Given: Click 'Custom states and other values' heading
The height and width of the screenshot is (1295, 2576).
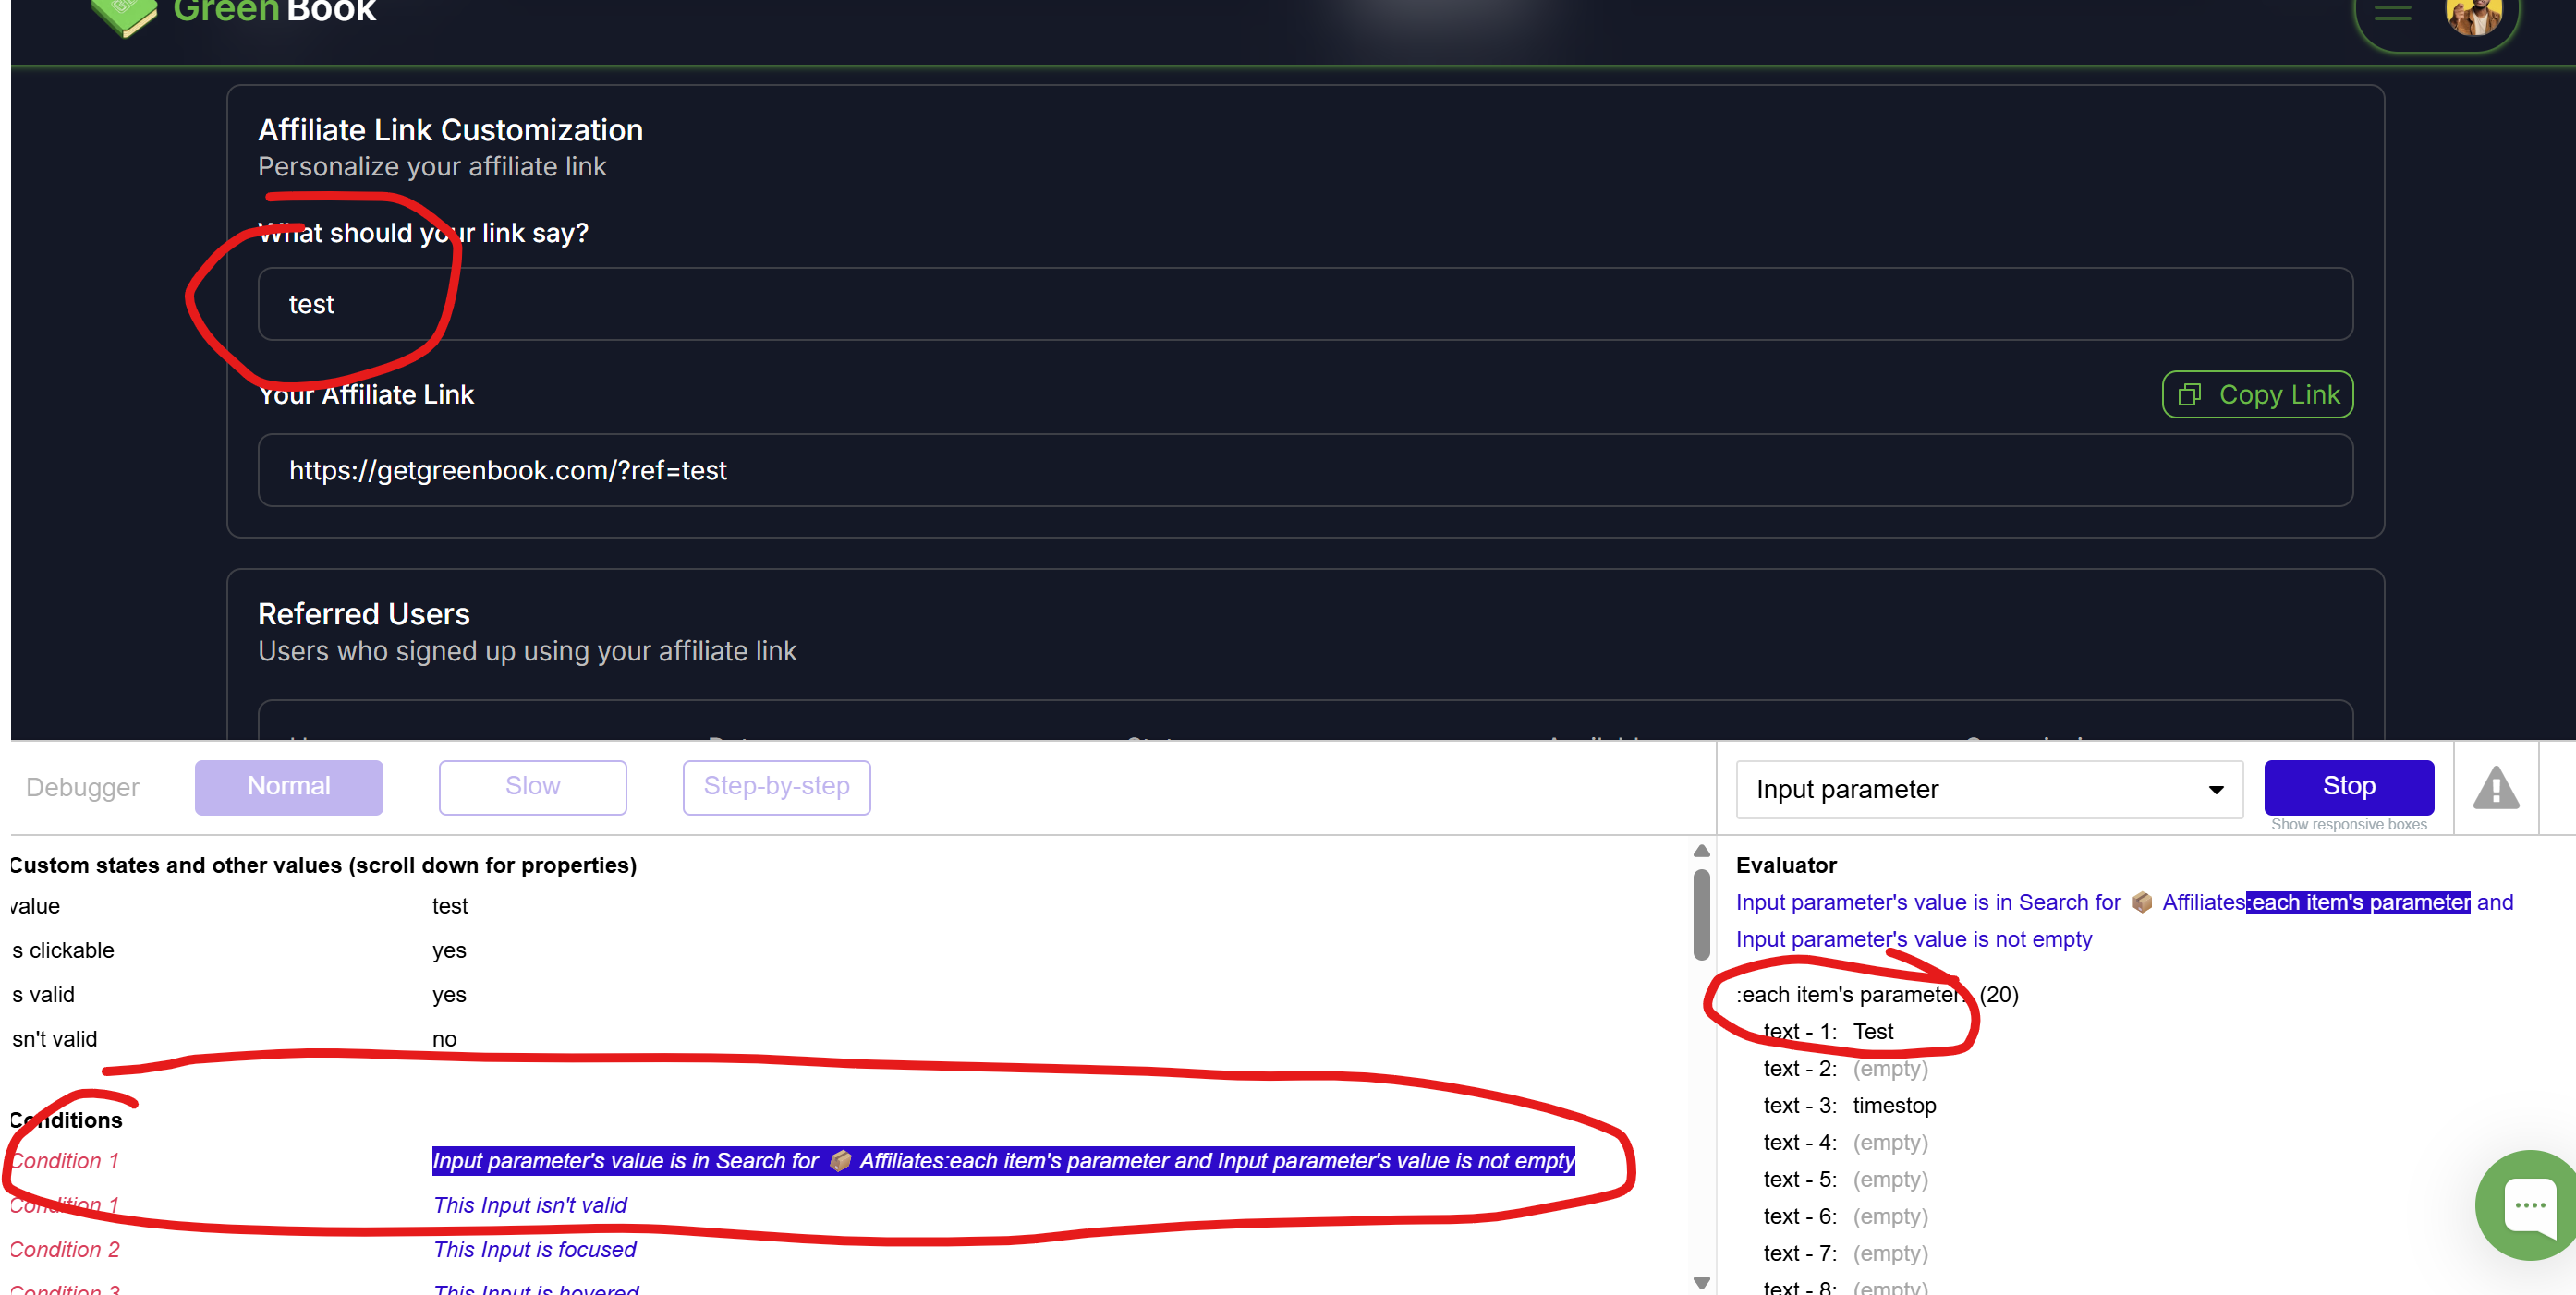Looking at the screenshot, I should [323, 866].
